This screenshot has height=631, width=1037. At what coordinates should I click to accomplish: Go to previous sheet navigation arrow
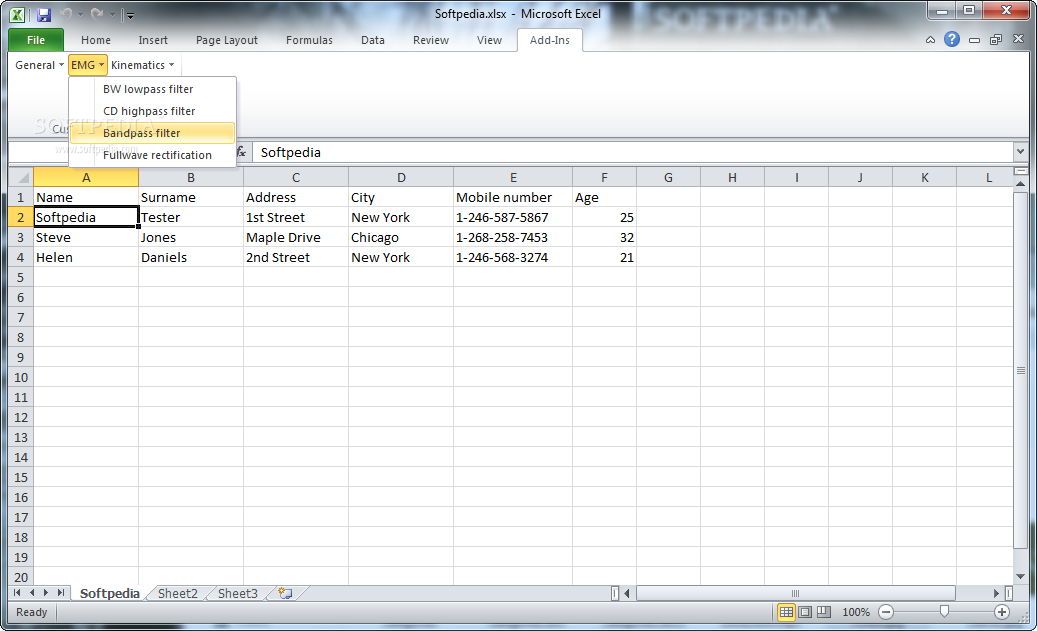[32, 593]
